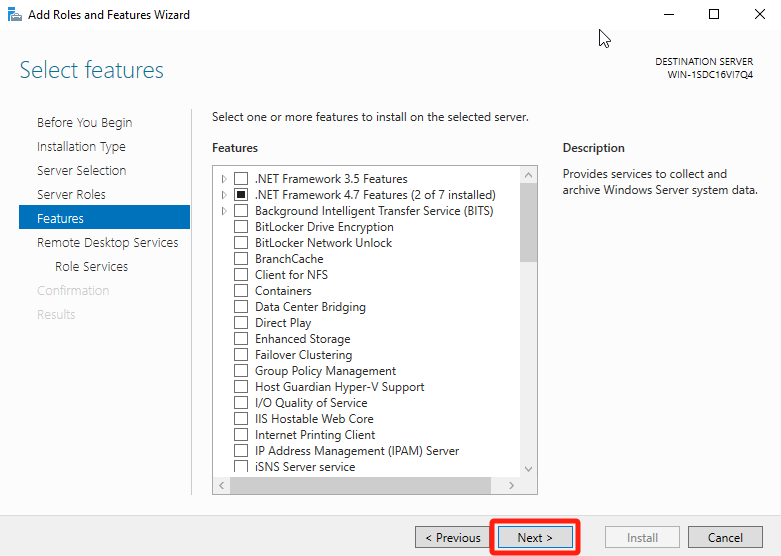Expand Background Intelligent Transfer Service node
781x556 pixels.
click(224, 211)
